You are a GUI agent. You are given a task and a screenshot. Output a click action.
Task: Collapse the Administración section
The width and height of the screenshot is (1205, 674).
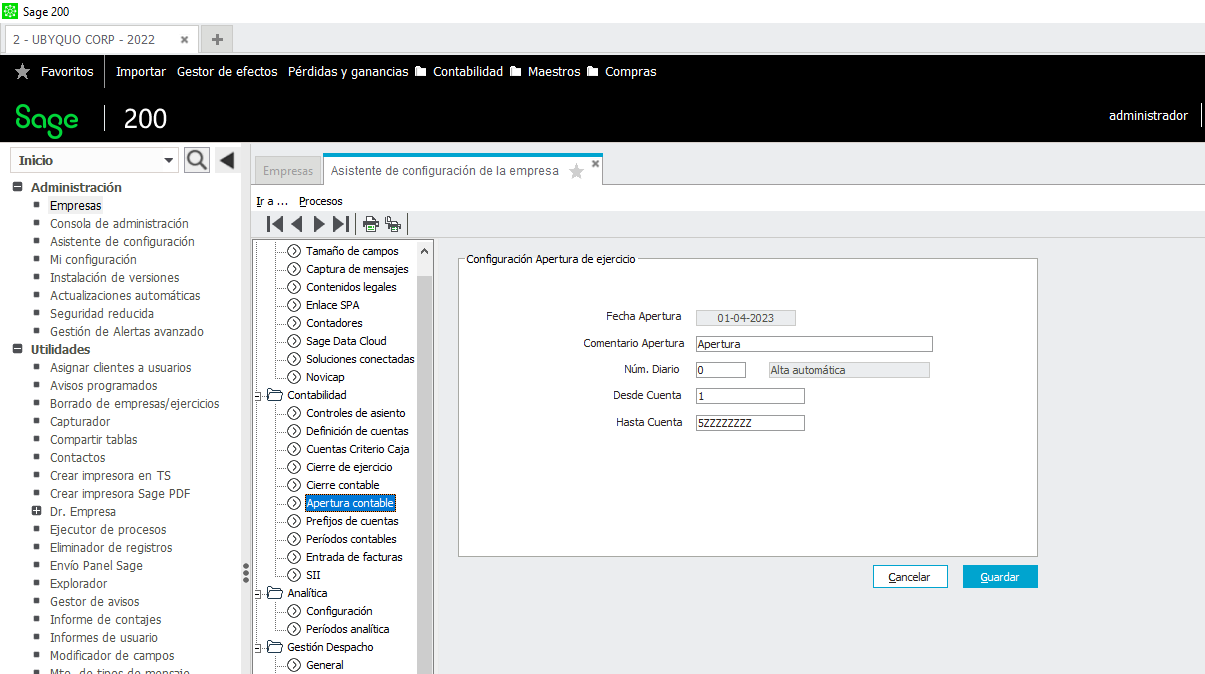[x=17, y=187]
